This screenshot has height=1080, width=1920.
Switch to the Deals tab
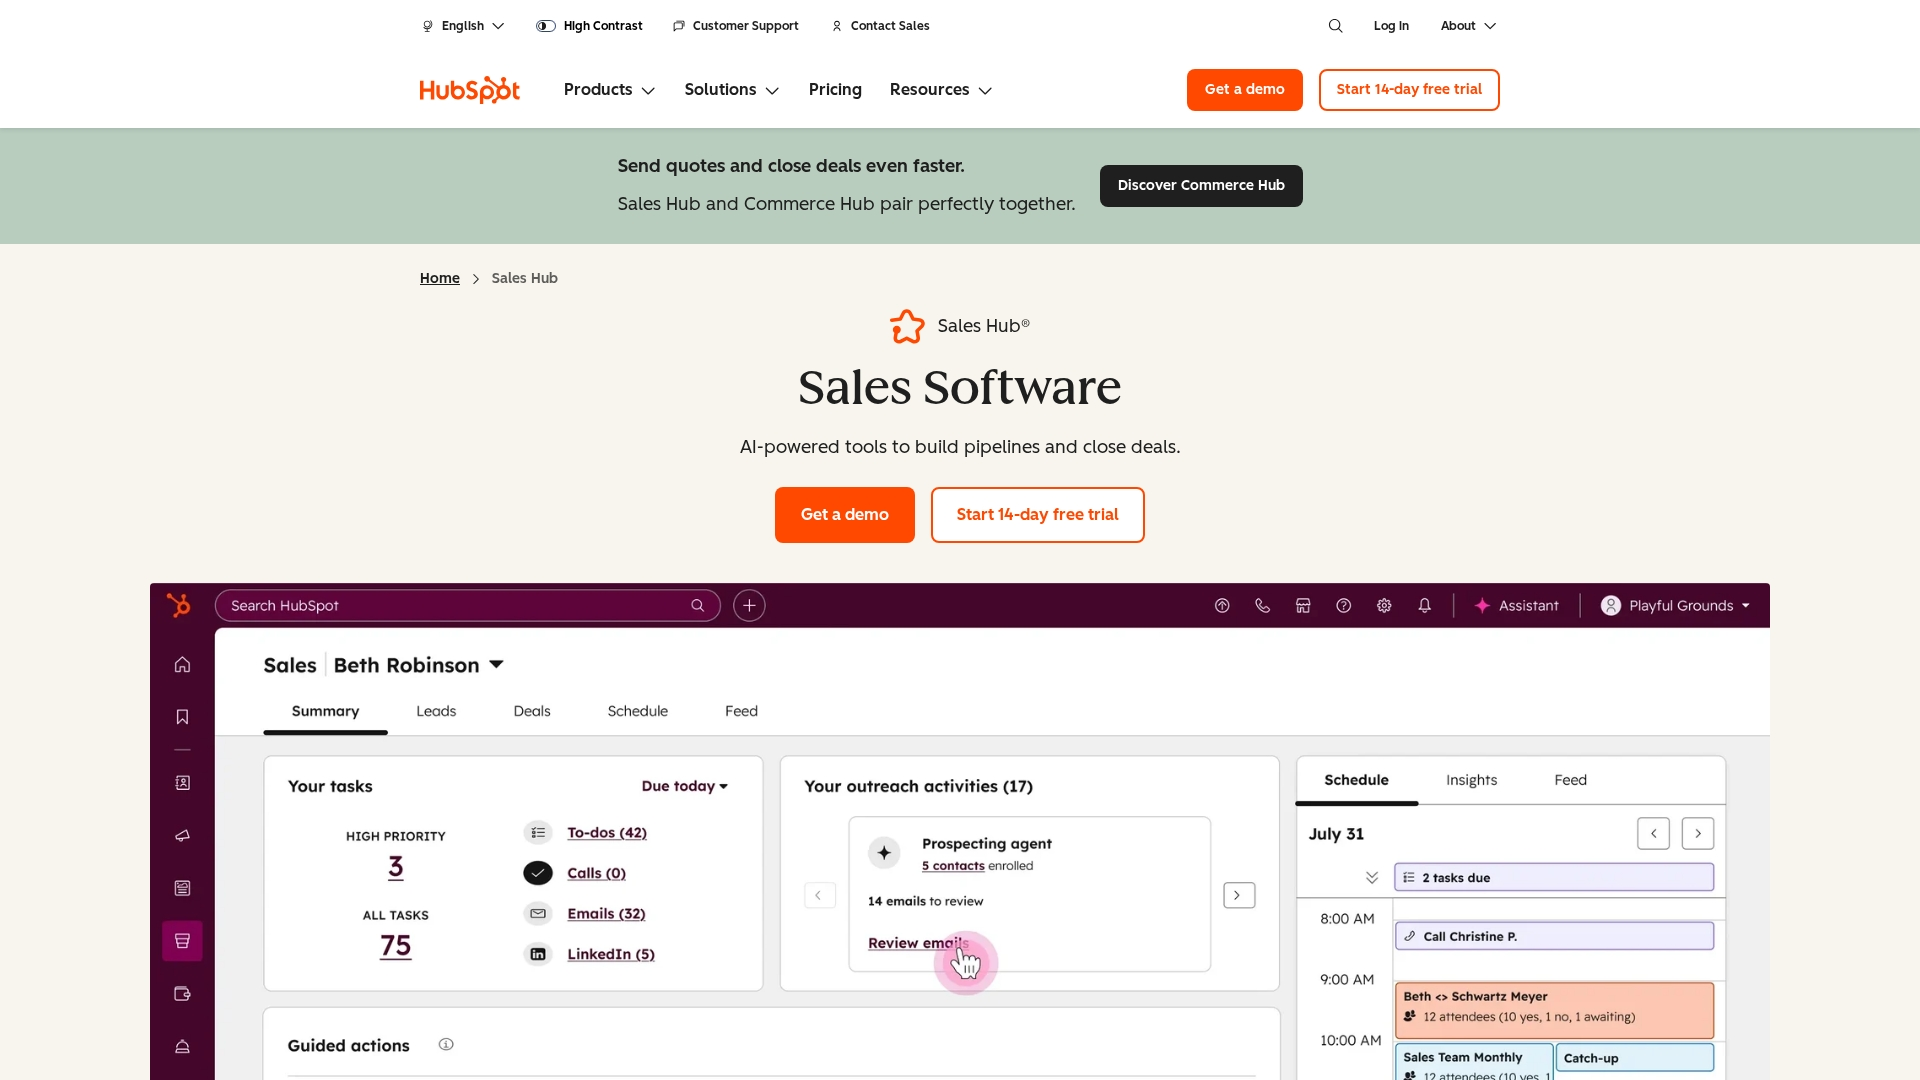(x=531, y=711)
